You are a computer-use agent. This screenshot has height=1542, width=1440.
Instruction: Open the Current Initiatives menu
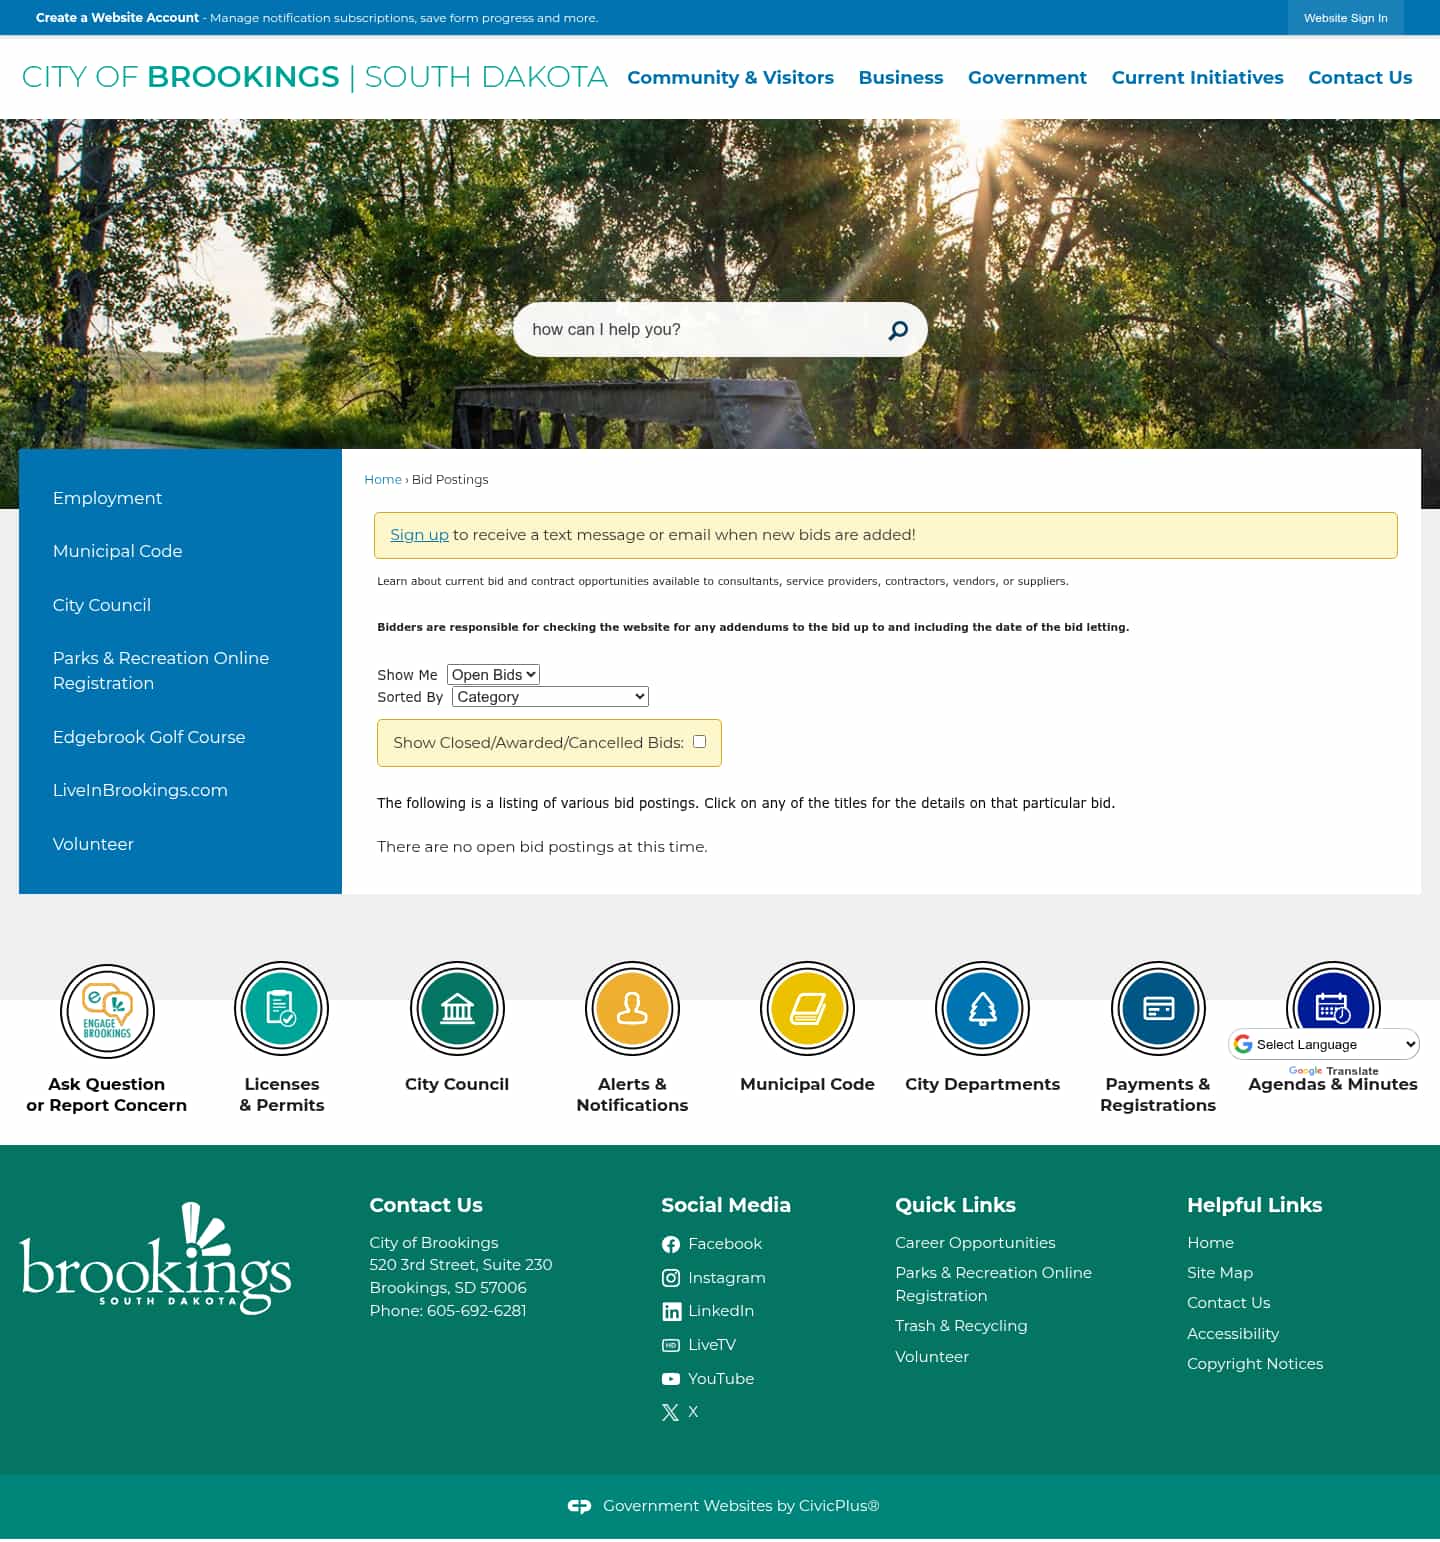pyautogui.click(x=1197, y=77)
